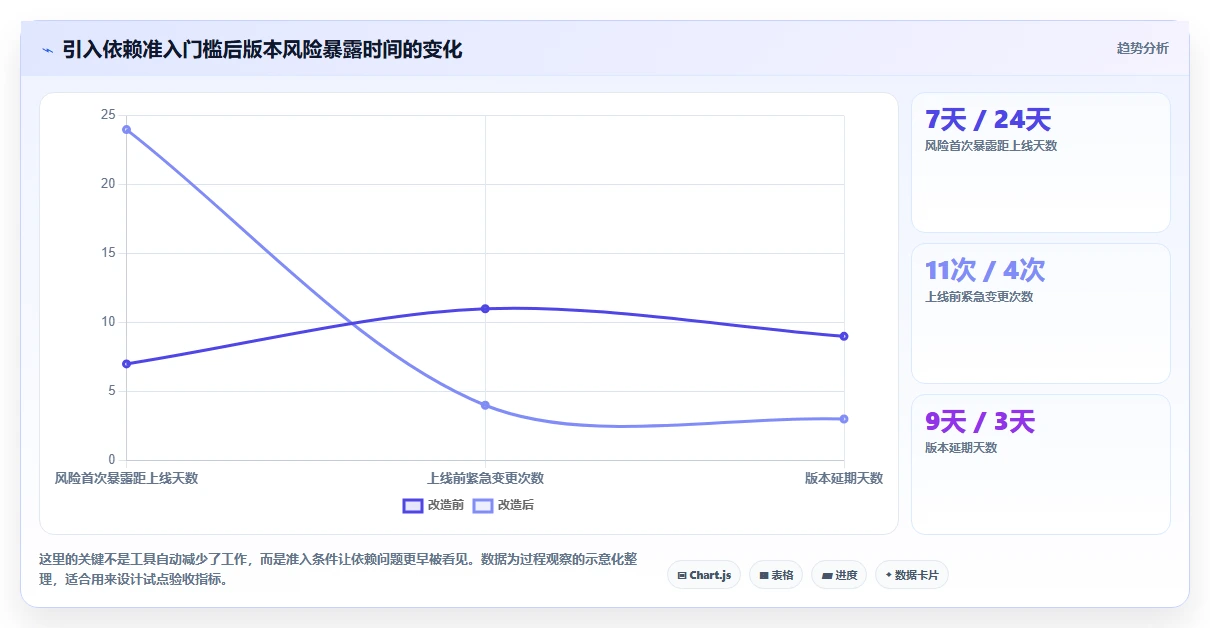Click the y-axis tick label 15

[x=108, y=253]
